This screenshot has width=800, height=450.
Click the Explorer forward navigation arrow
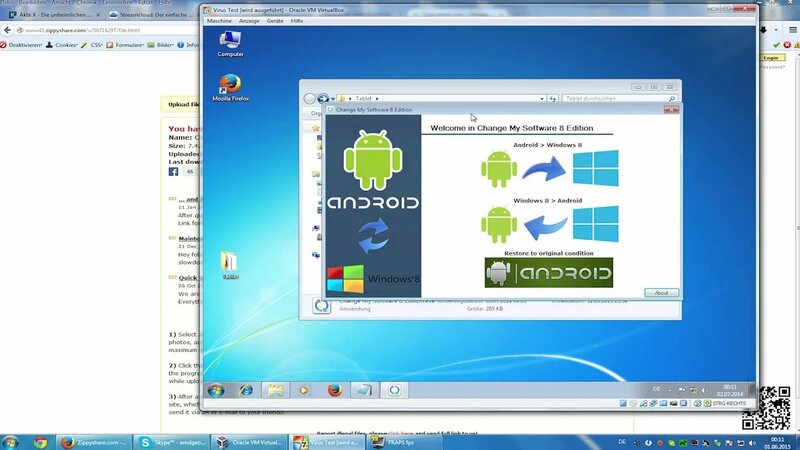point(322,98)
